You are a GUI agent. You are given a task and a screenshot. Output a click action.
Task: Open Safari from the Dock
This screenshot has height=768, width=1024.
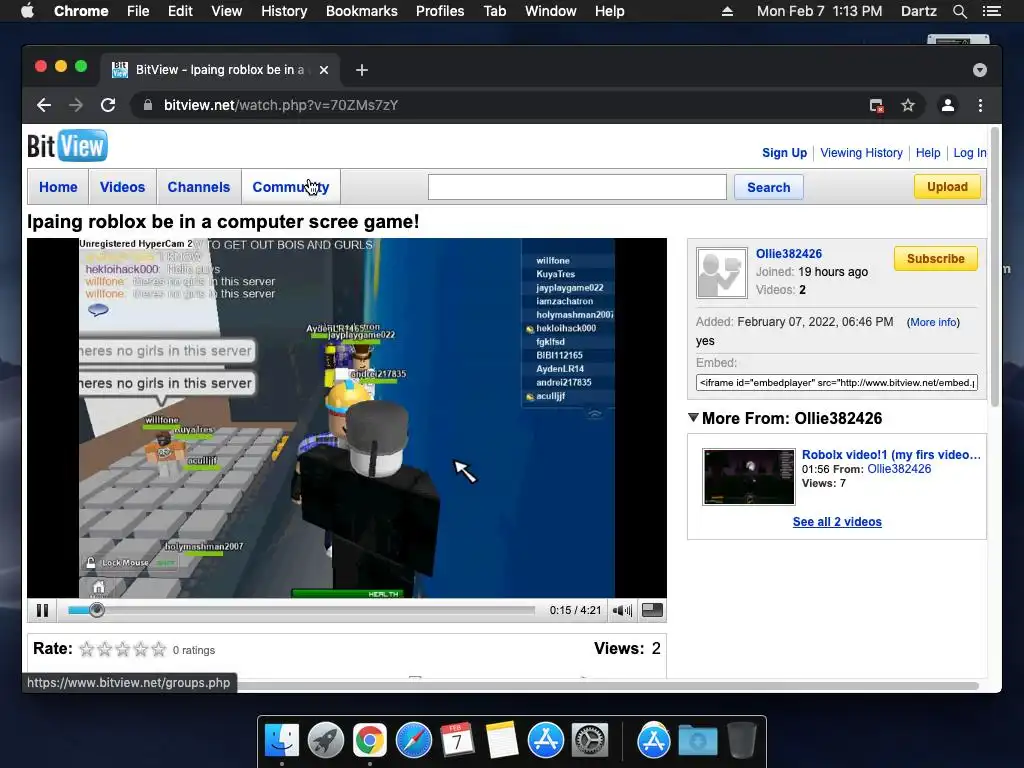pos(414,741)
